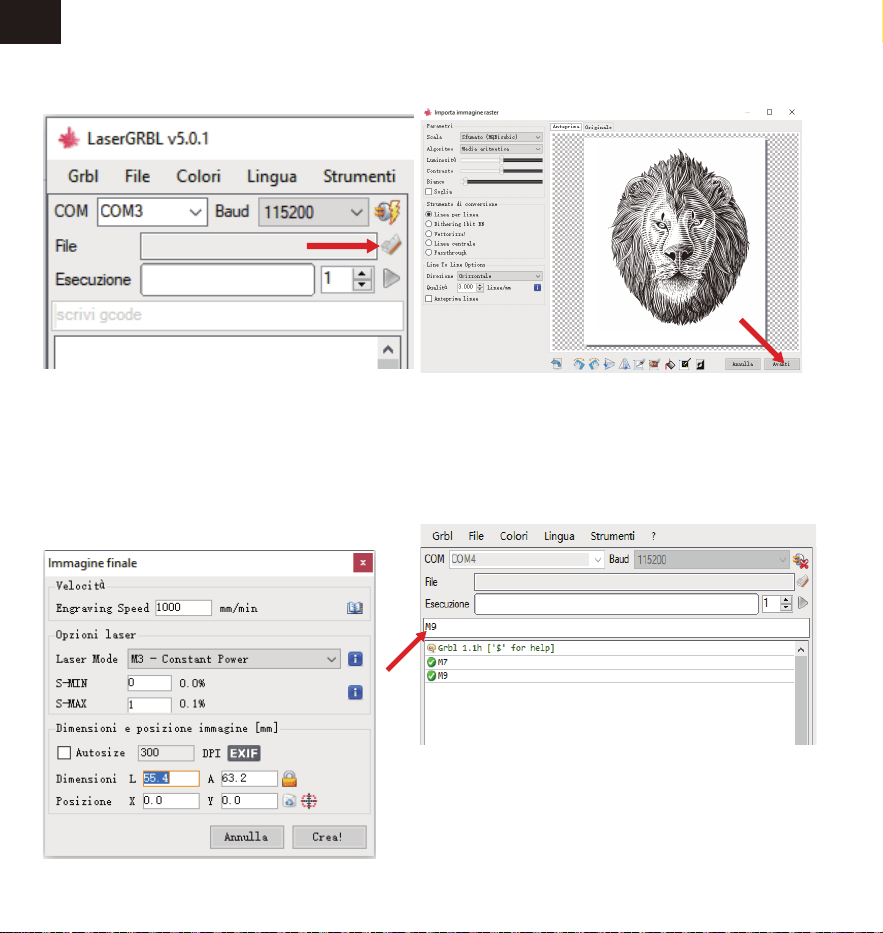Open Direzione Orizzontale dropdown
The image size is (883, 933).
(500, 276)
